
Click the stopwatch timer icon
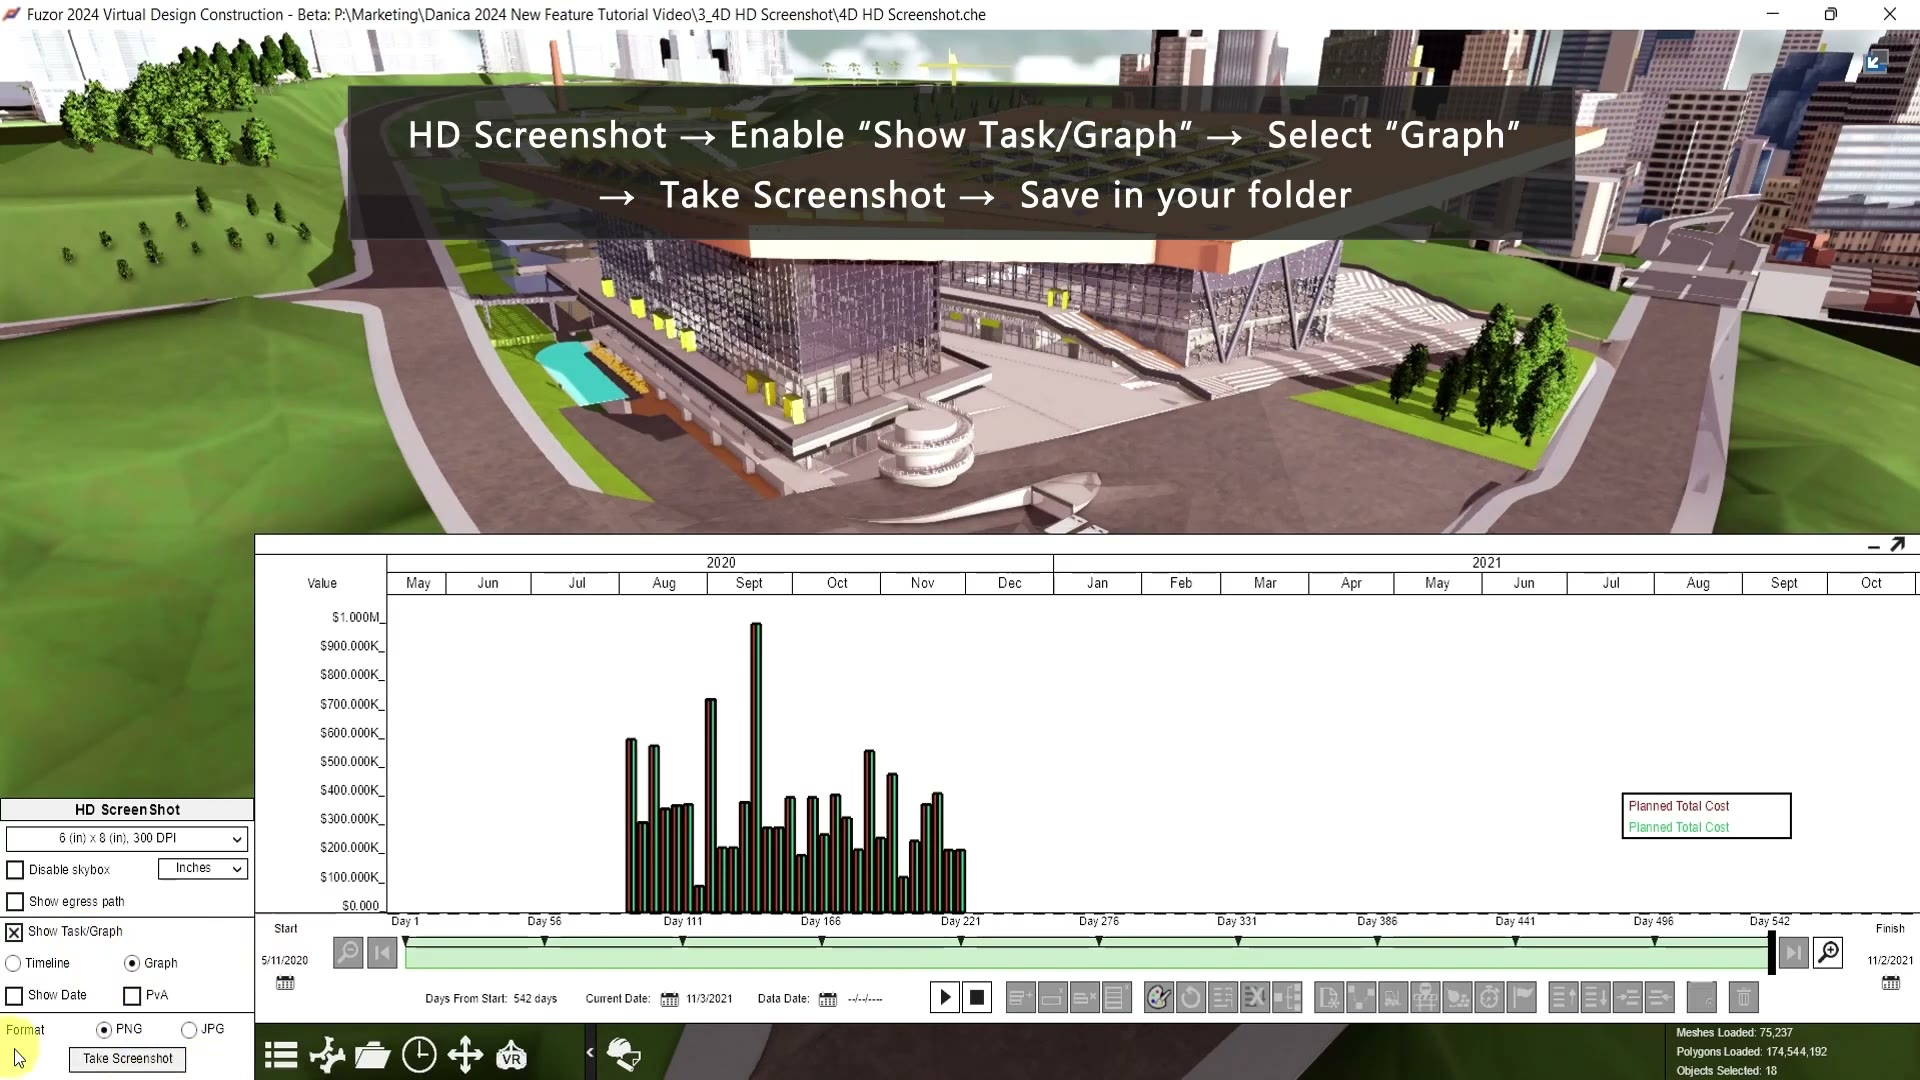point(1490,997)
